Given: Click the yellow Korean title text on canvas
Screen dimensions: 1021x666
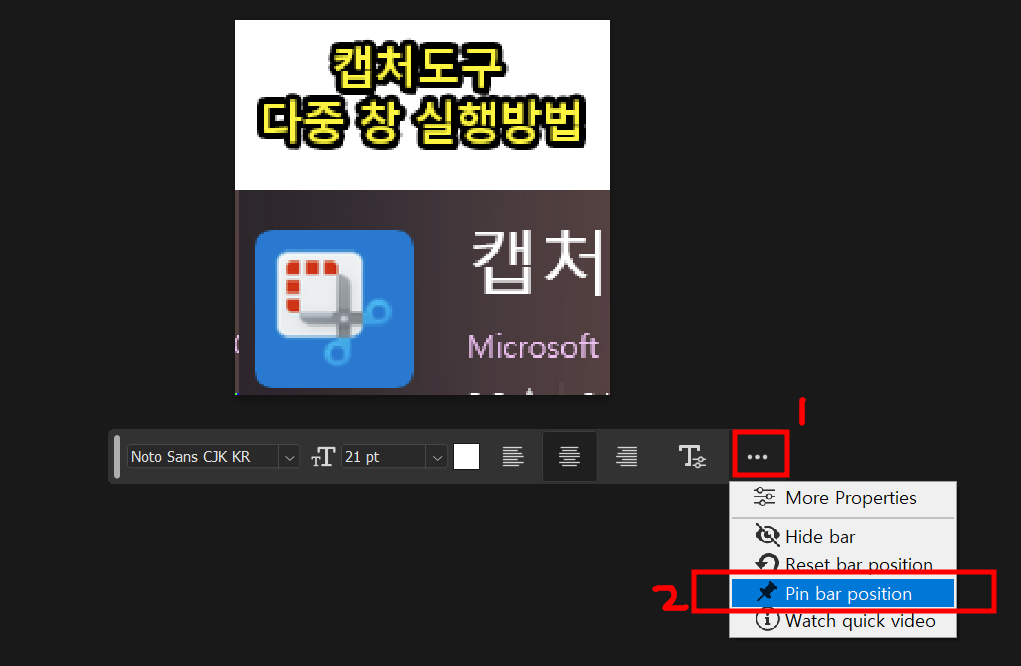Looking at the screenshot, I should click(421, 95).
